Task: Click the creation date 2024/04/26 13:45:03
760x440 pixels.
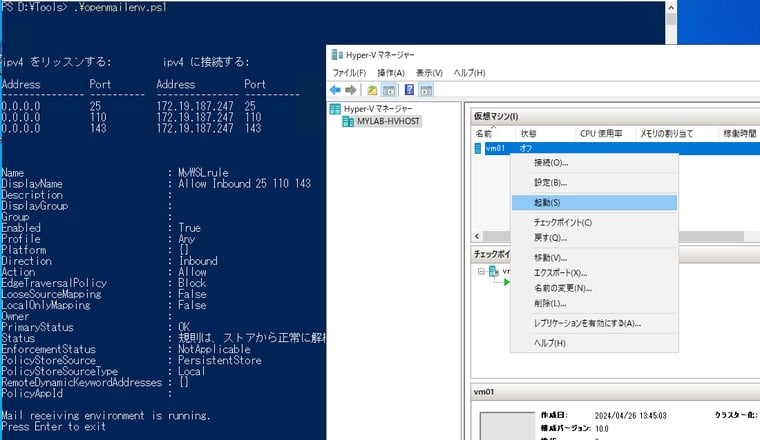Action: point(630,416)
